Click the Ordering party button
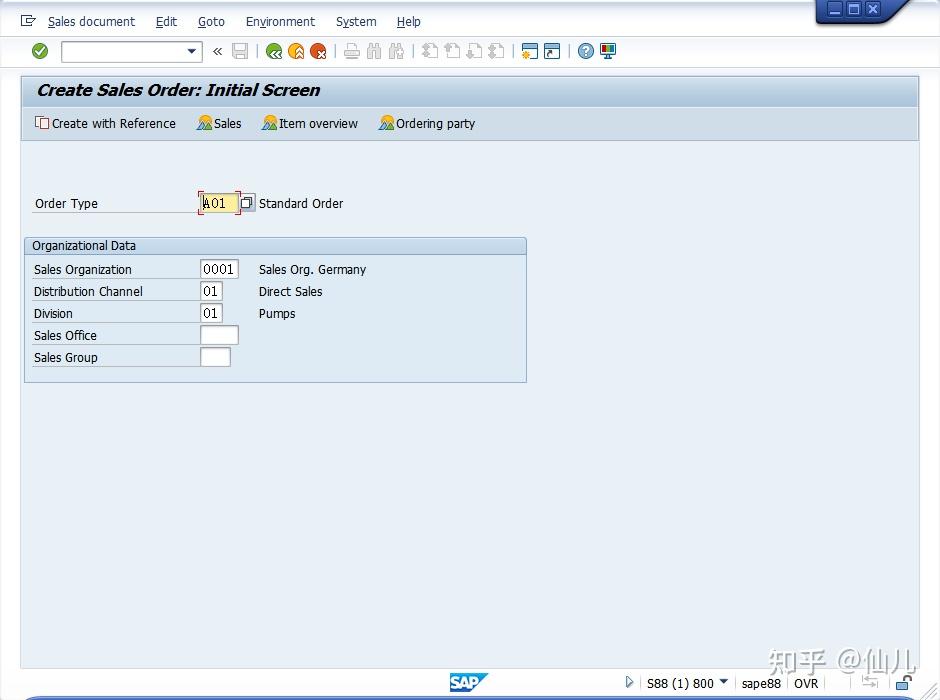The height and width of the screenshot is (700, 940). tap(426, 123)
